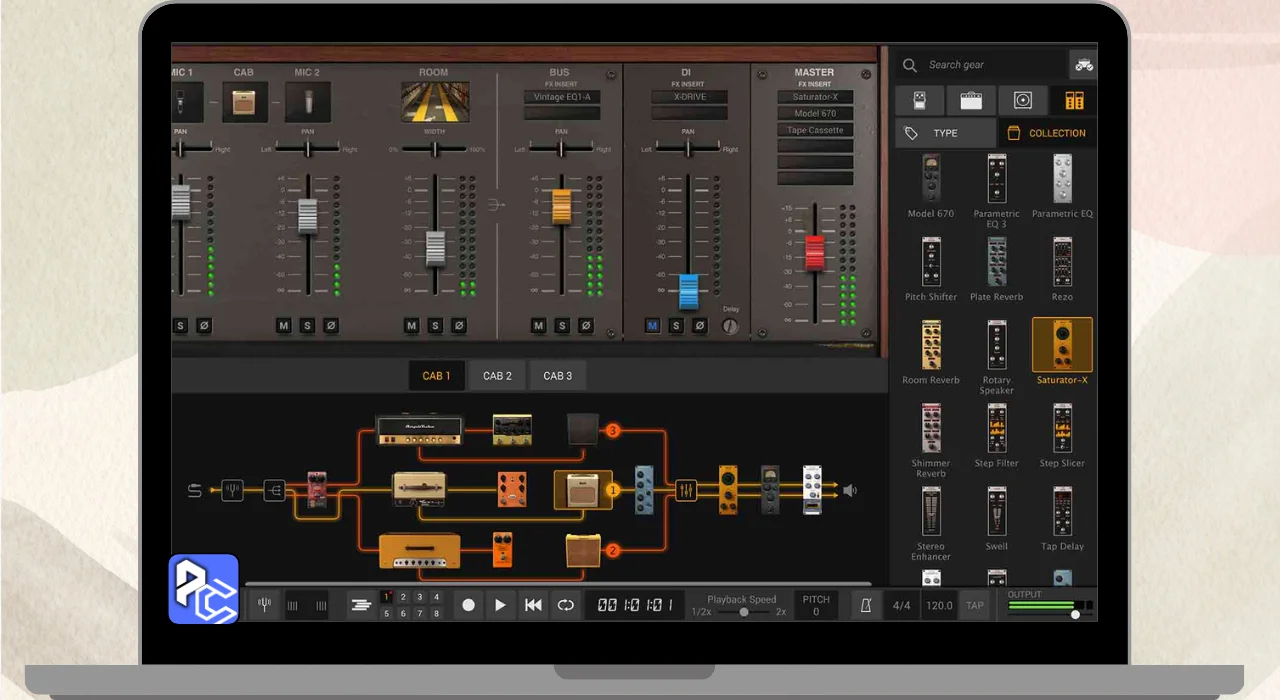
Task: Select the Plate Reverb rack unit
Action: point(996,263)
